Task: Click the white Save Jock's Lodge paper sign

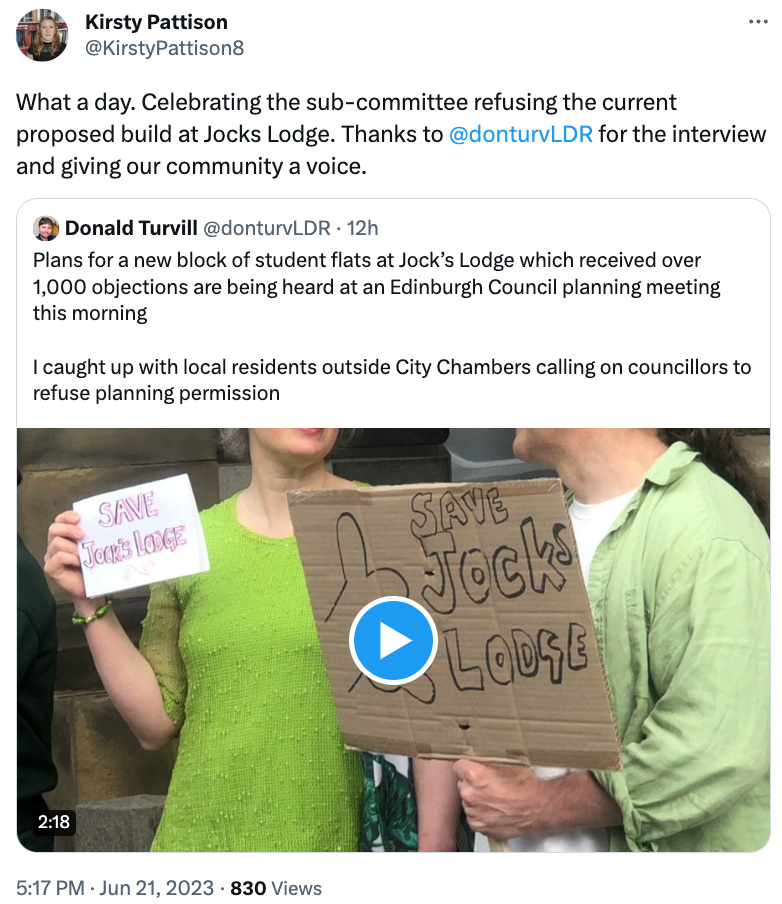Action: click(141, 536)
